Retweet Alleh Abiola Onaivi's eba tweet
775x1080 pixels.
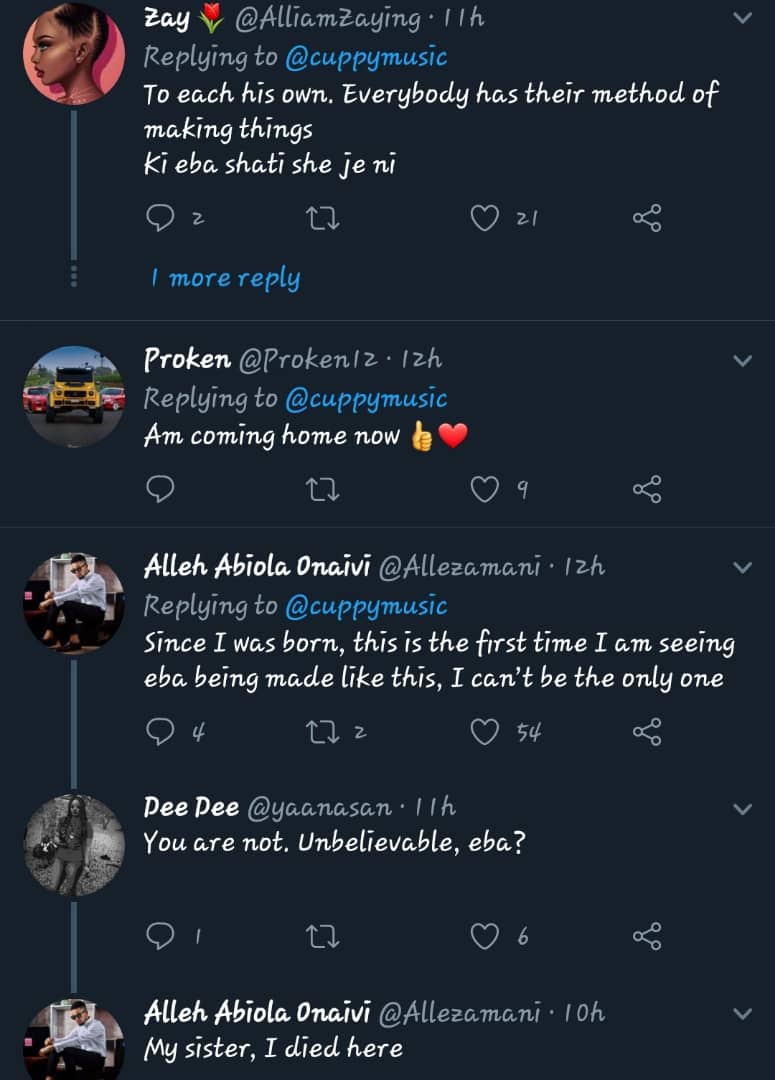tap(323, 733)
